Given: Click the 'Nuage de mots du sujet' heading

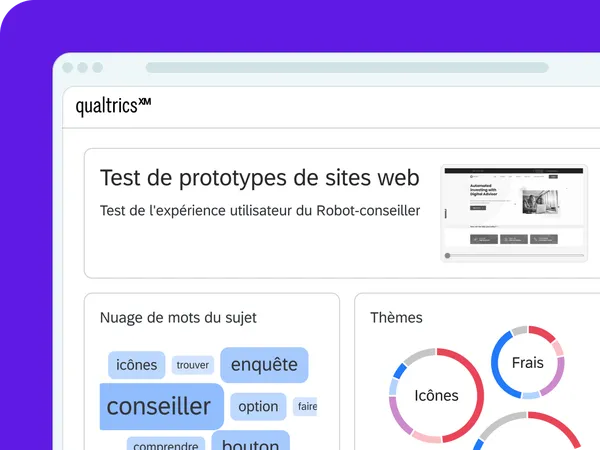Looking at the screenshot, I should (x=178, y=318).
